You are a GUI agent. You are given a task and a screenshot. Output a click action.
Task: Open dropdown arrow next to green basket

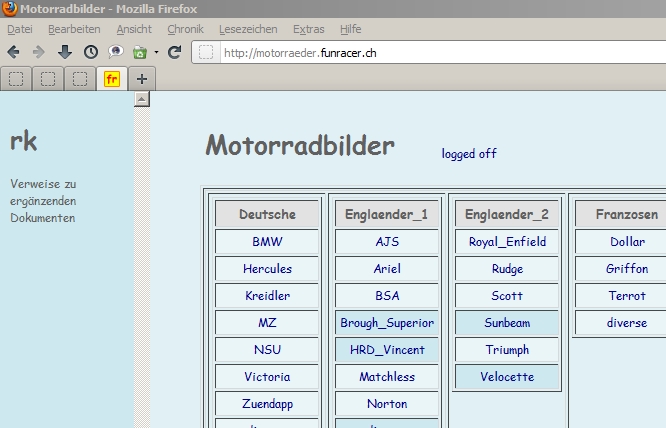tap(156, 52)
